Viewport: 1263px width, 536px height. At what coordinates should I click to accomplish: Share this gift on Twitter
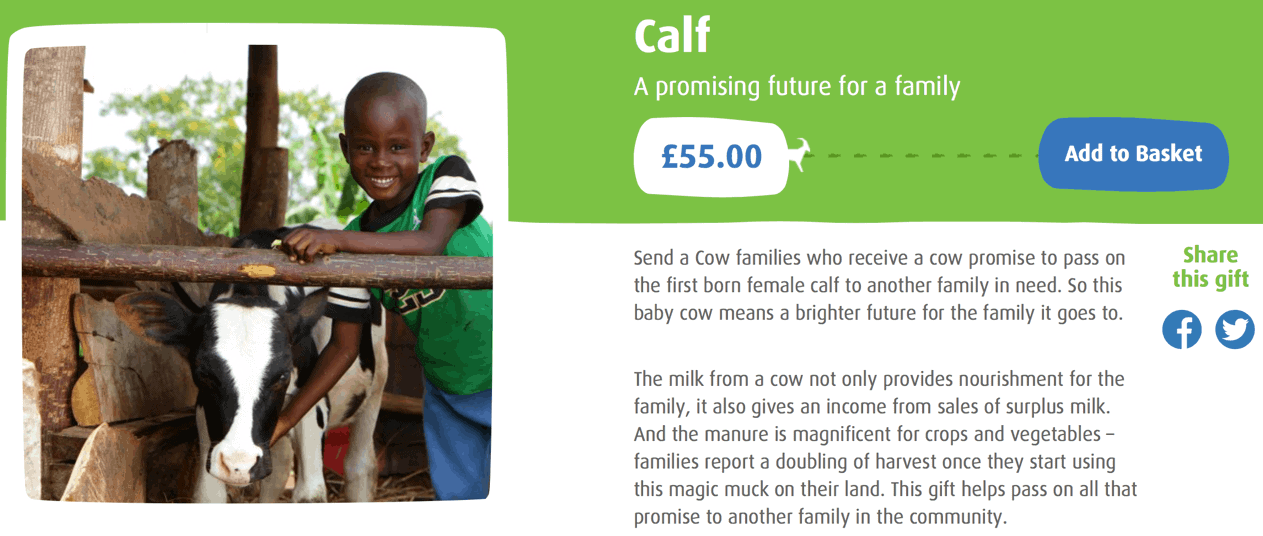click(x=1234, y=329)
